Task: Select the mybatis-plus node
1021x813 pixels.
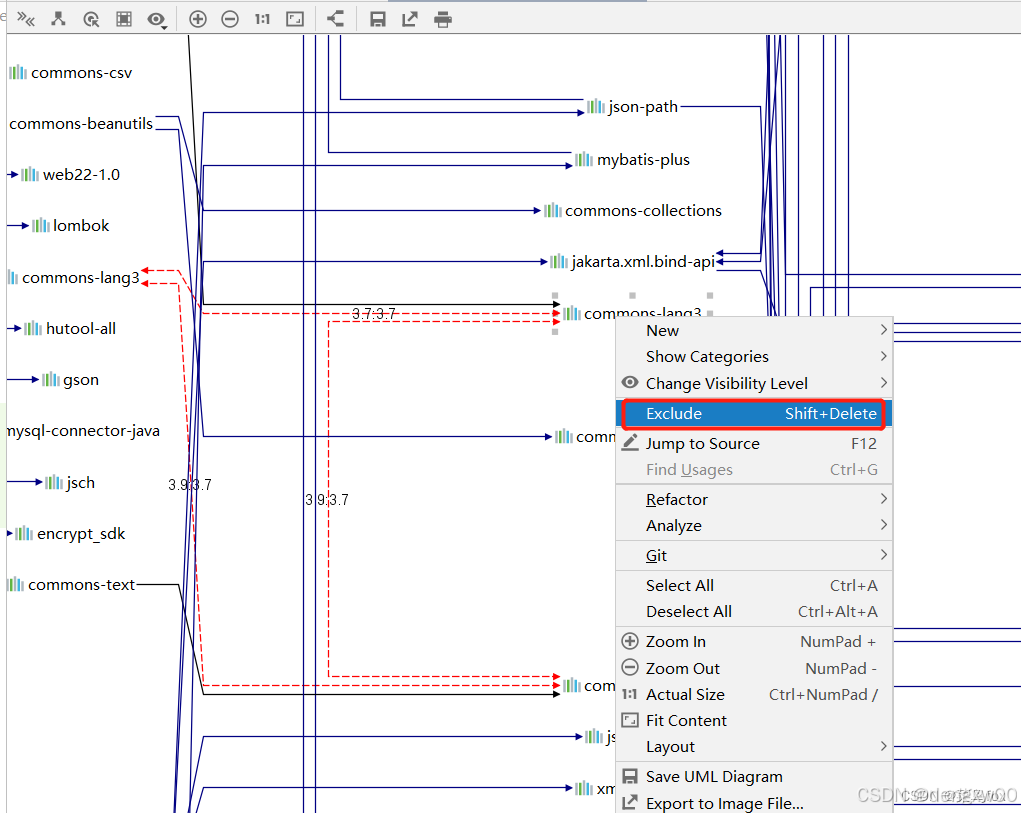Action: 632,159
